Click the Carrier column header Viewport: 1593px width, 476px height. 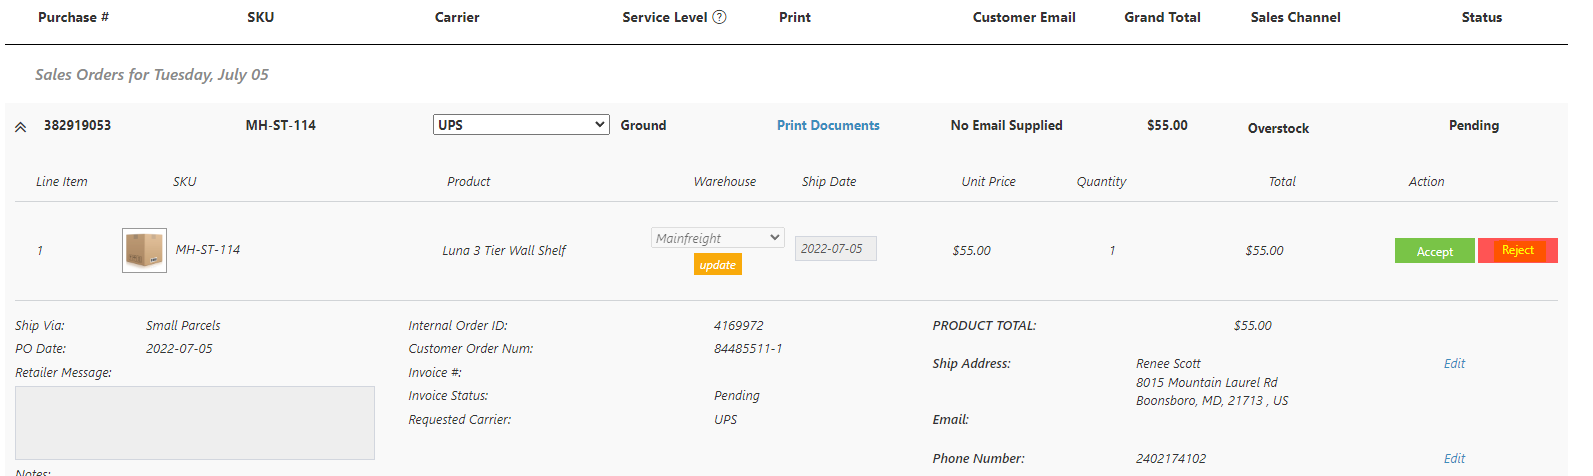pyautogui.click(x=457, y=17)
